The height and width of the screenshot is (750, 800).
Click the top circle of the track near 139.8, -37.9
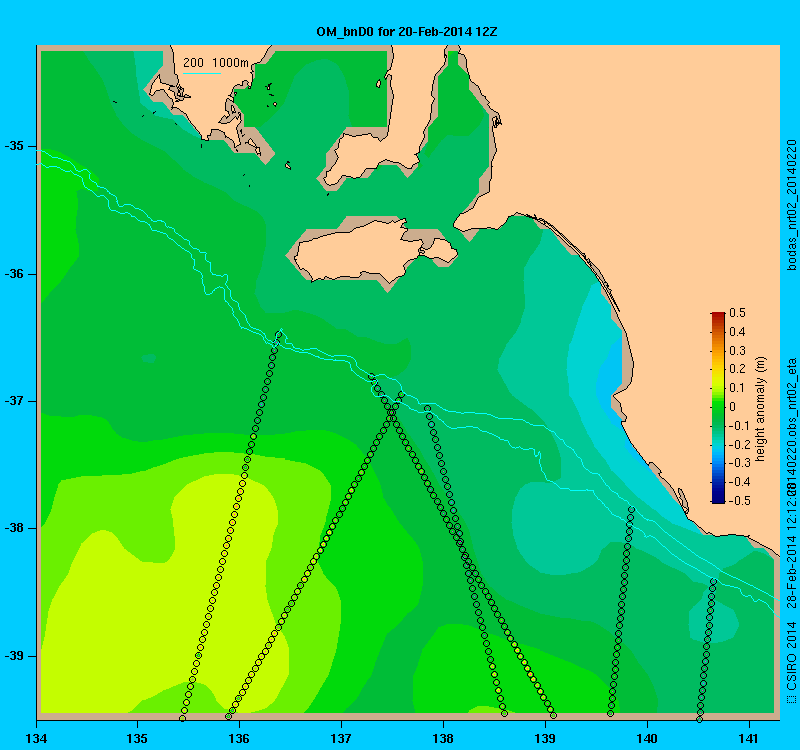[632, 510]
